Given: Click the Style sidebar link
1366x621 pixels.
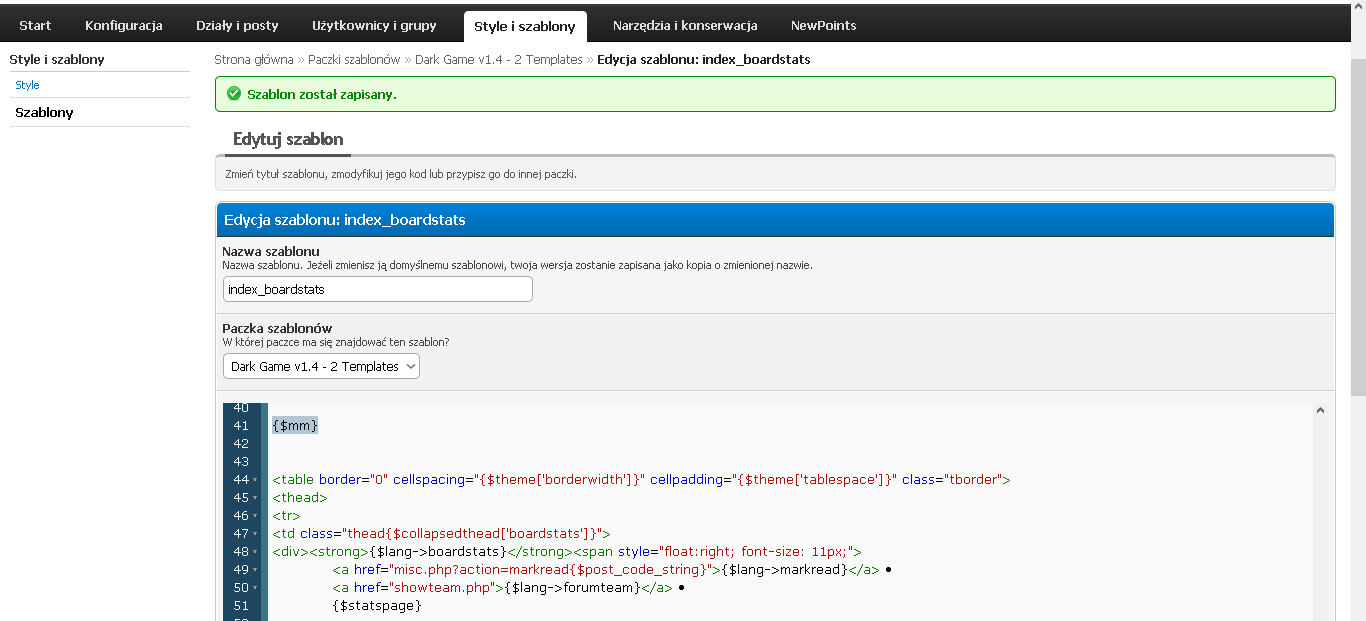Looking at the screenshot, I should [x=27, y=85].
